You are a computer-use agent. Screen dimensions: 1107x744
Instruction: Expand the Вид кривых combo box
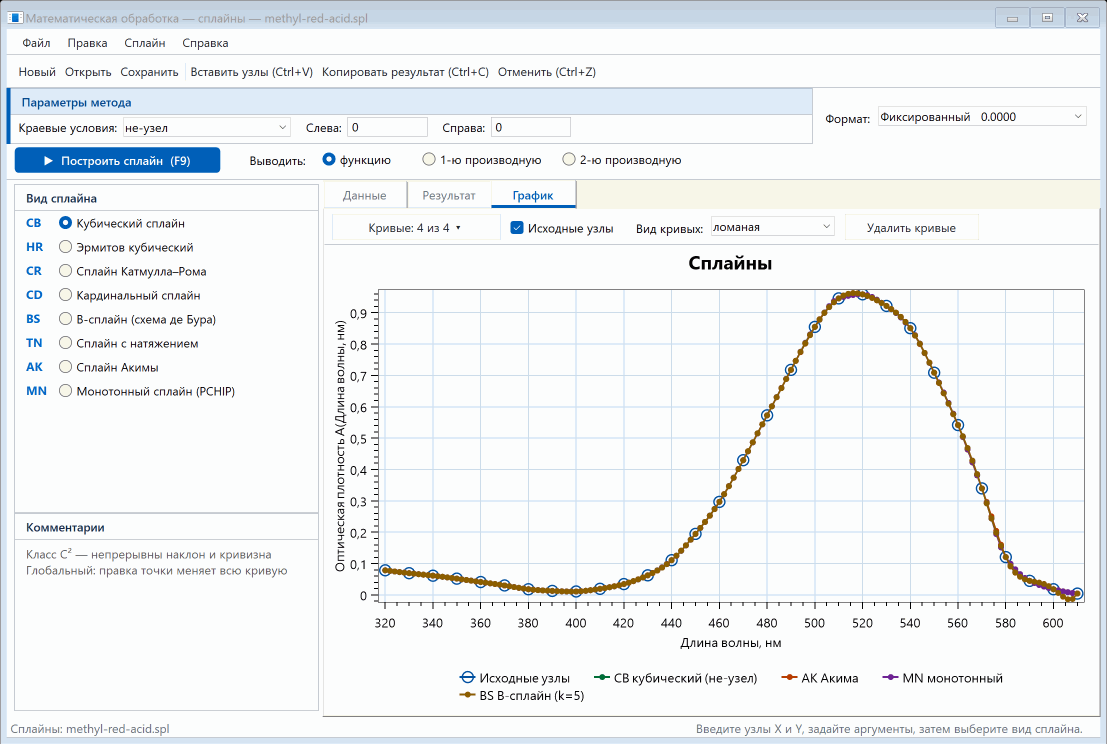[772, 227]
